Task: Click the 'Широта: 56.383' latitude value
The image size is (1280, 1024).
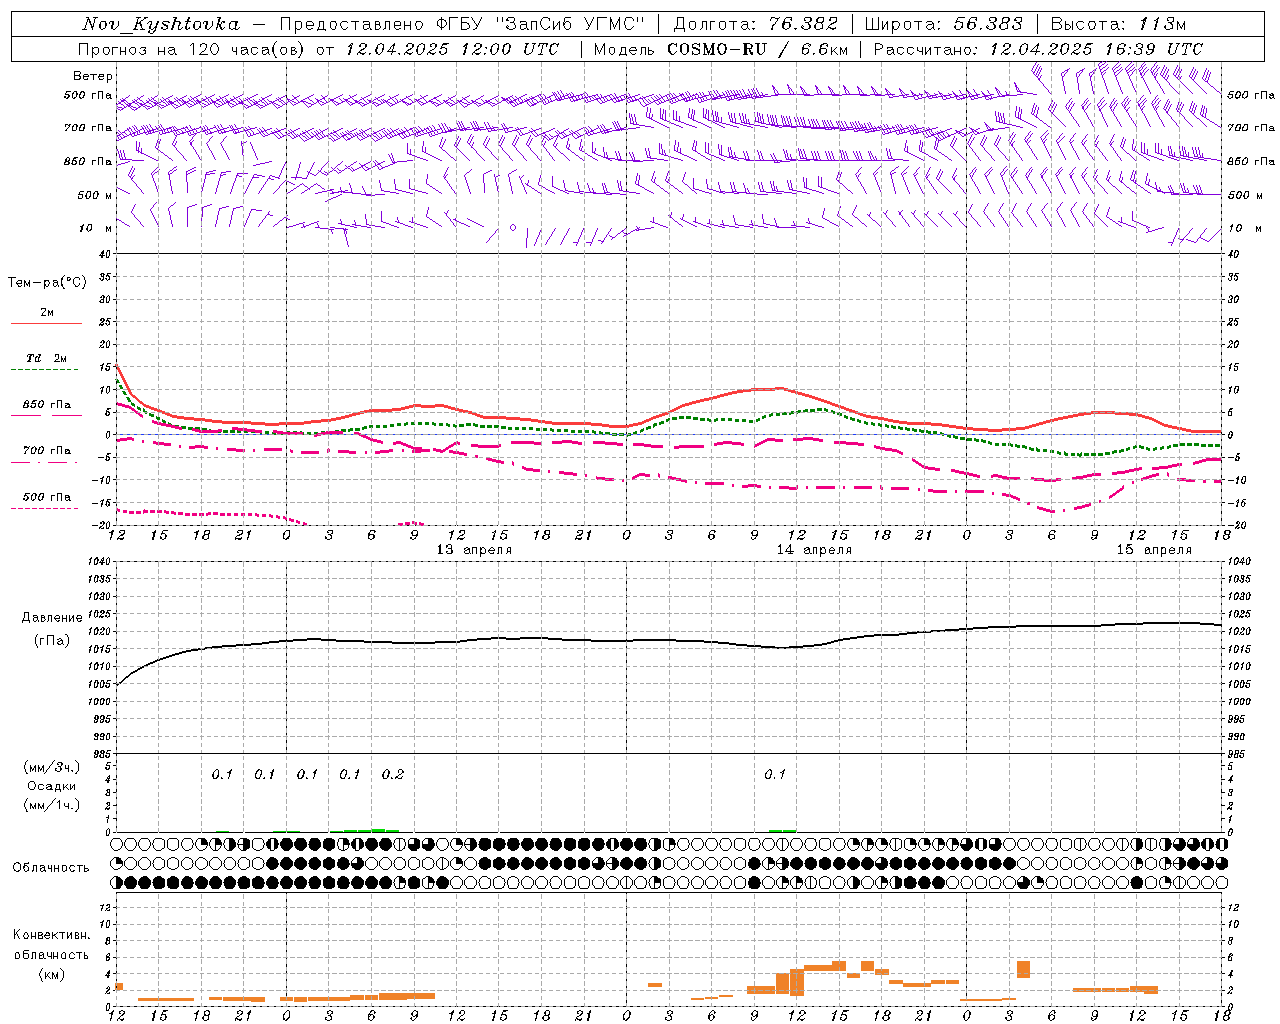Action: [944, 24]
